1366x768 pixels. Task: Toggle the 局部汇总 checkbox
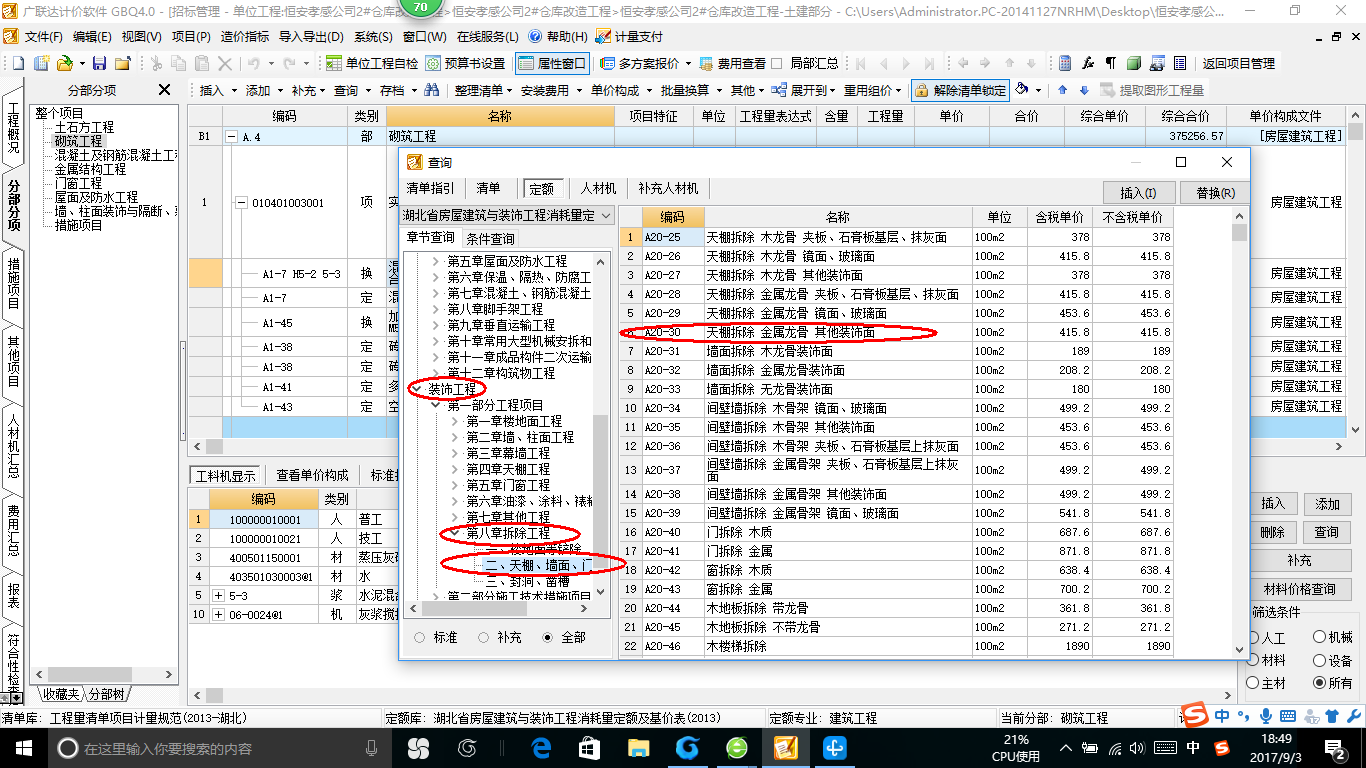[777, 63]
